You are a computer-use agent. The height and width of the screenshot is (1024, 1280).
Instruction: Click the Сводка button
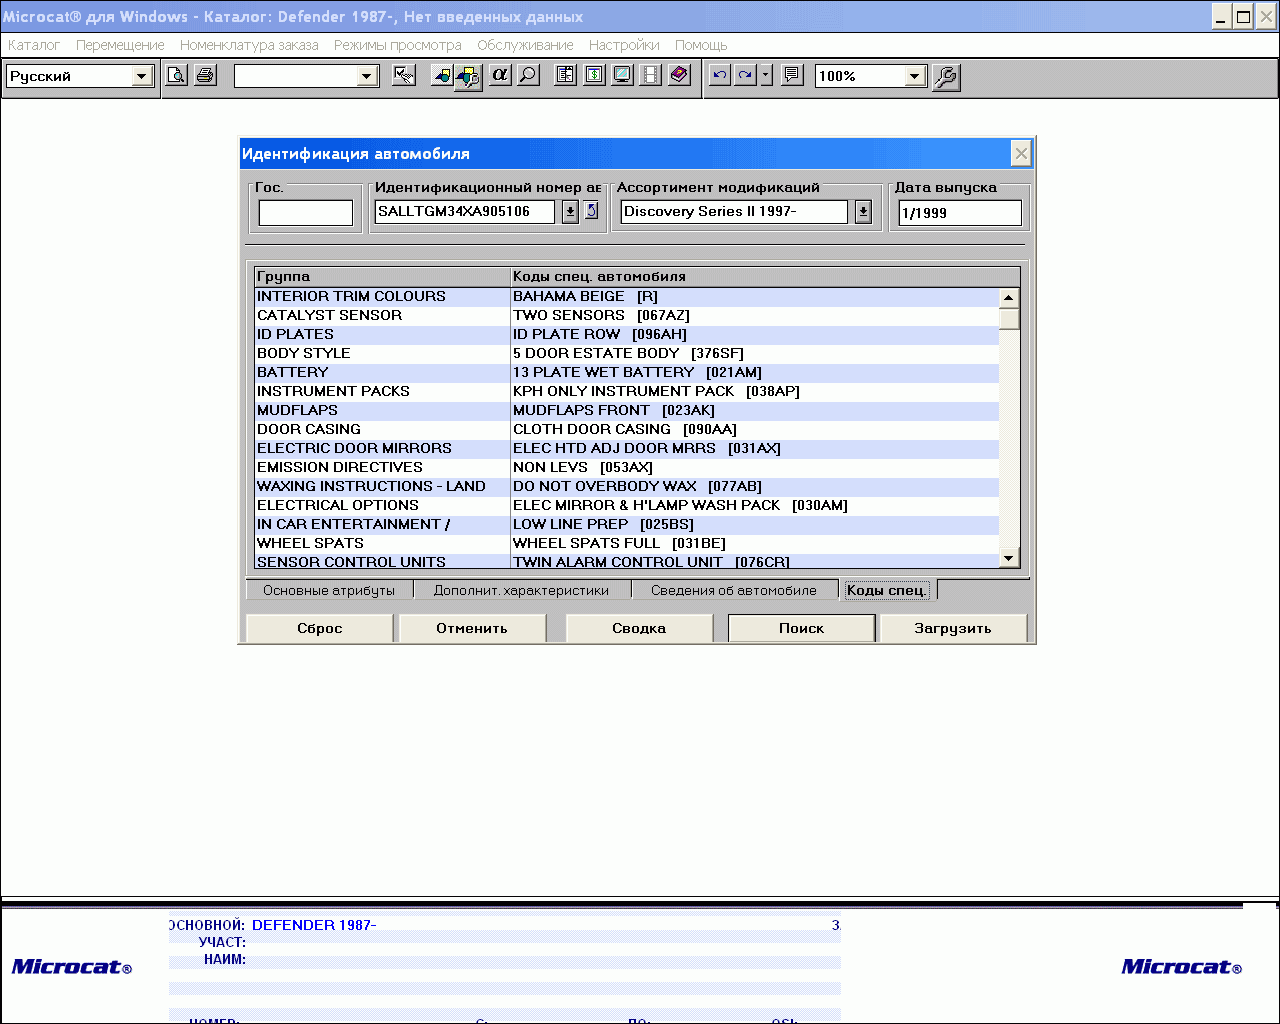click(x=639, y=628)
